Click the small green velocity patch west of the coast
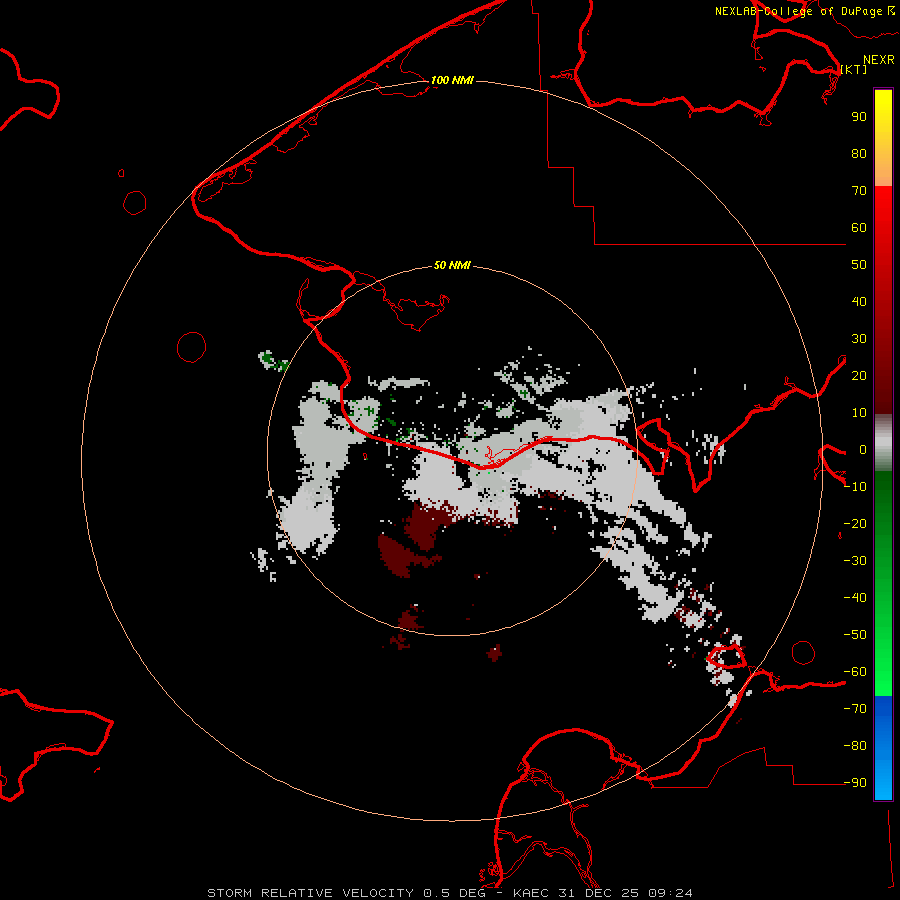 [x=272, y=361]
